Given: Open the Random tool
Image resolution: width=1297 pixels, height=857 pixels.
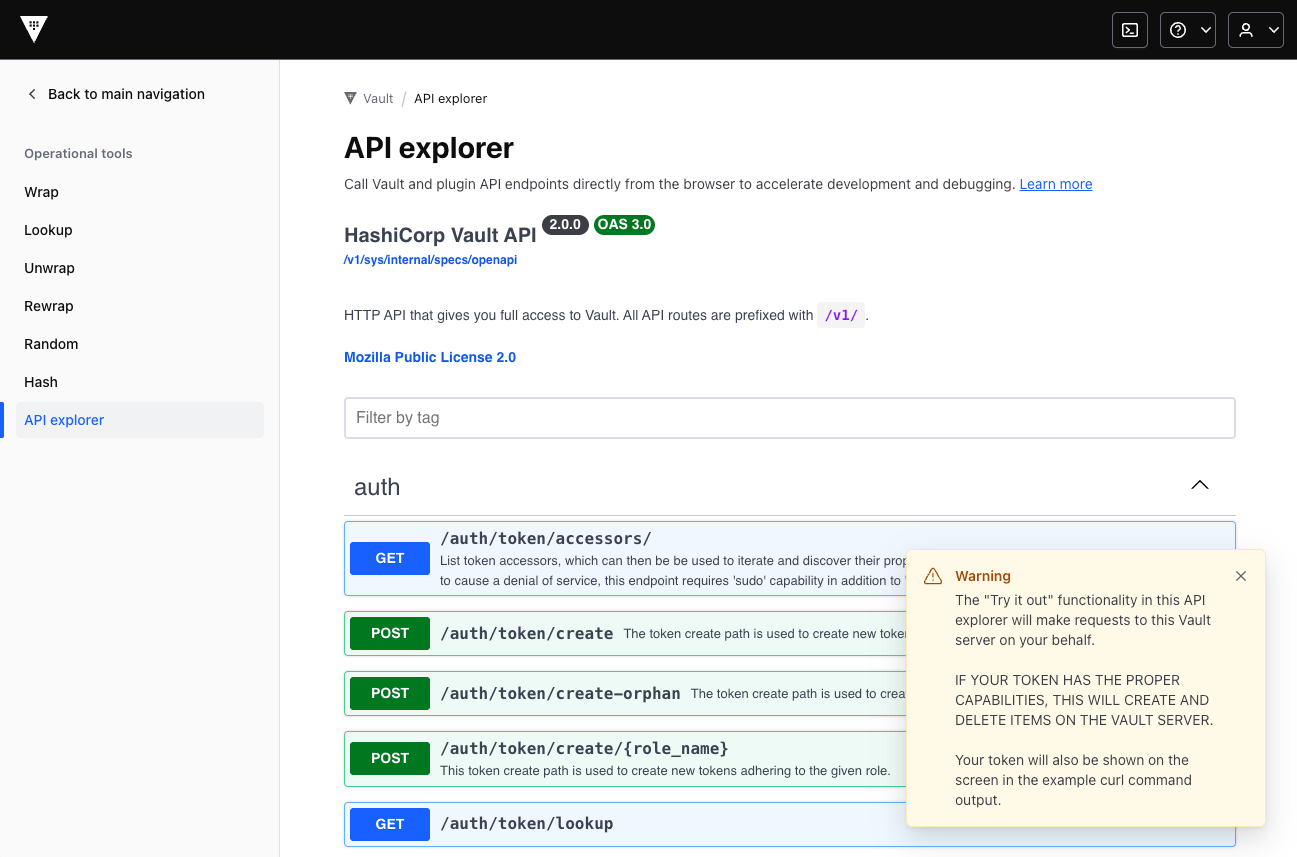Looking at the screenshot, I should click(x=140, y=344).
